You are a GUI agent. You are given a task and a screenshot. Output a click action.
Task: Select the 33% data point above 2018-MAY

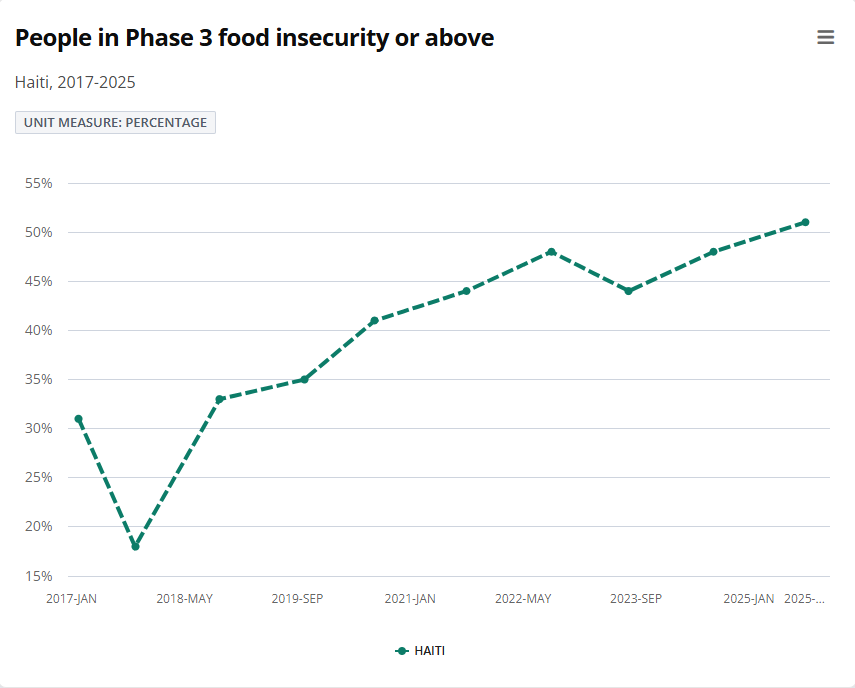point(219,399)
